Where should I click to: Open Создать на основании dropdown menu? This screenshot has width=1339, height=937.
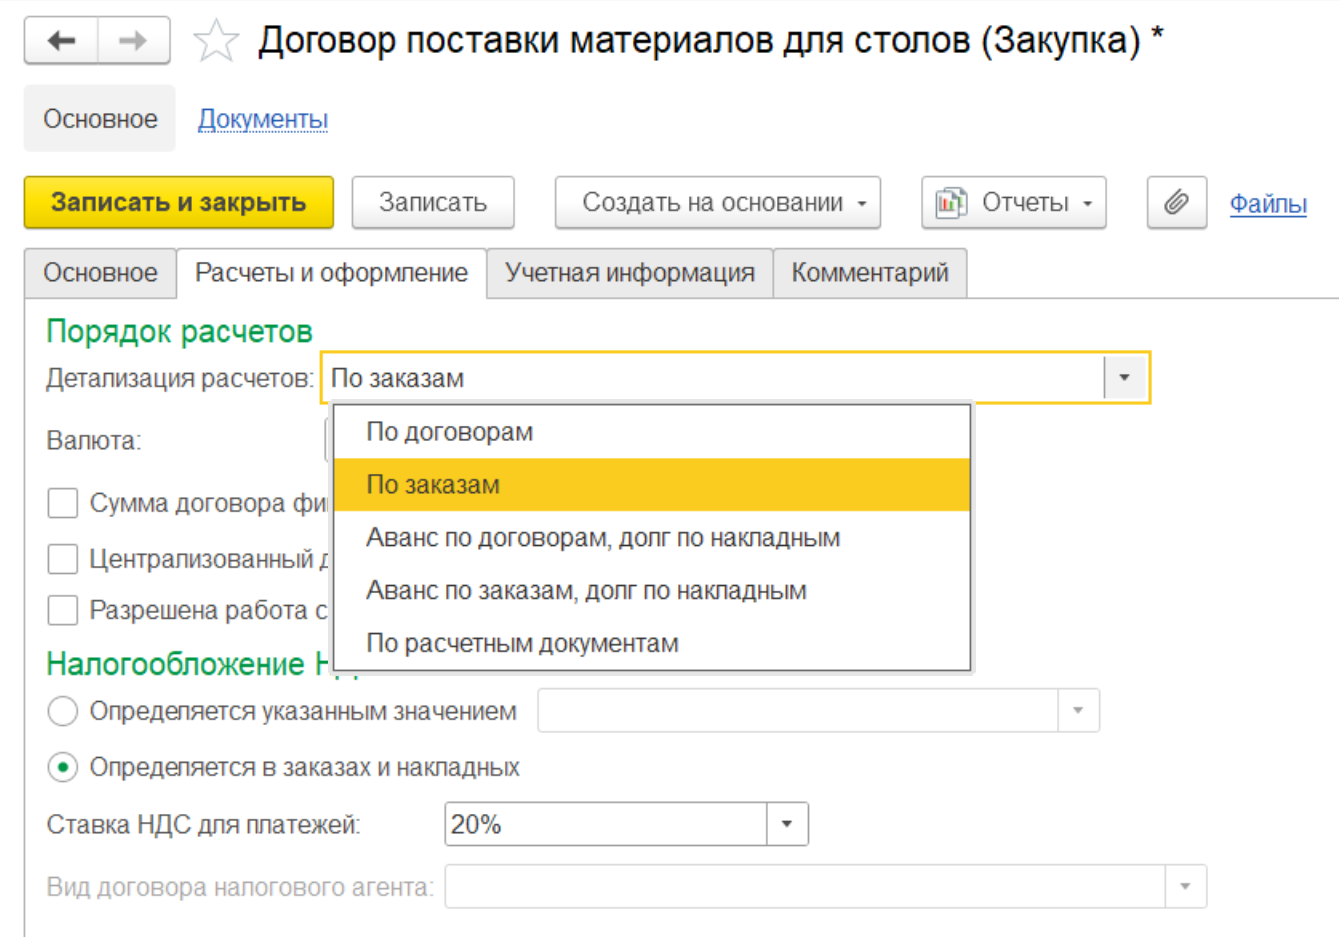[717, 203]
